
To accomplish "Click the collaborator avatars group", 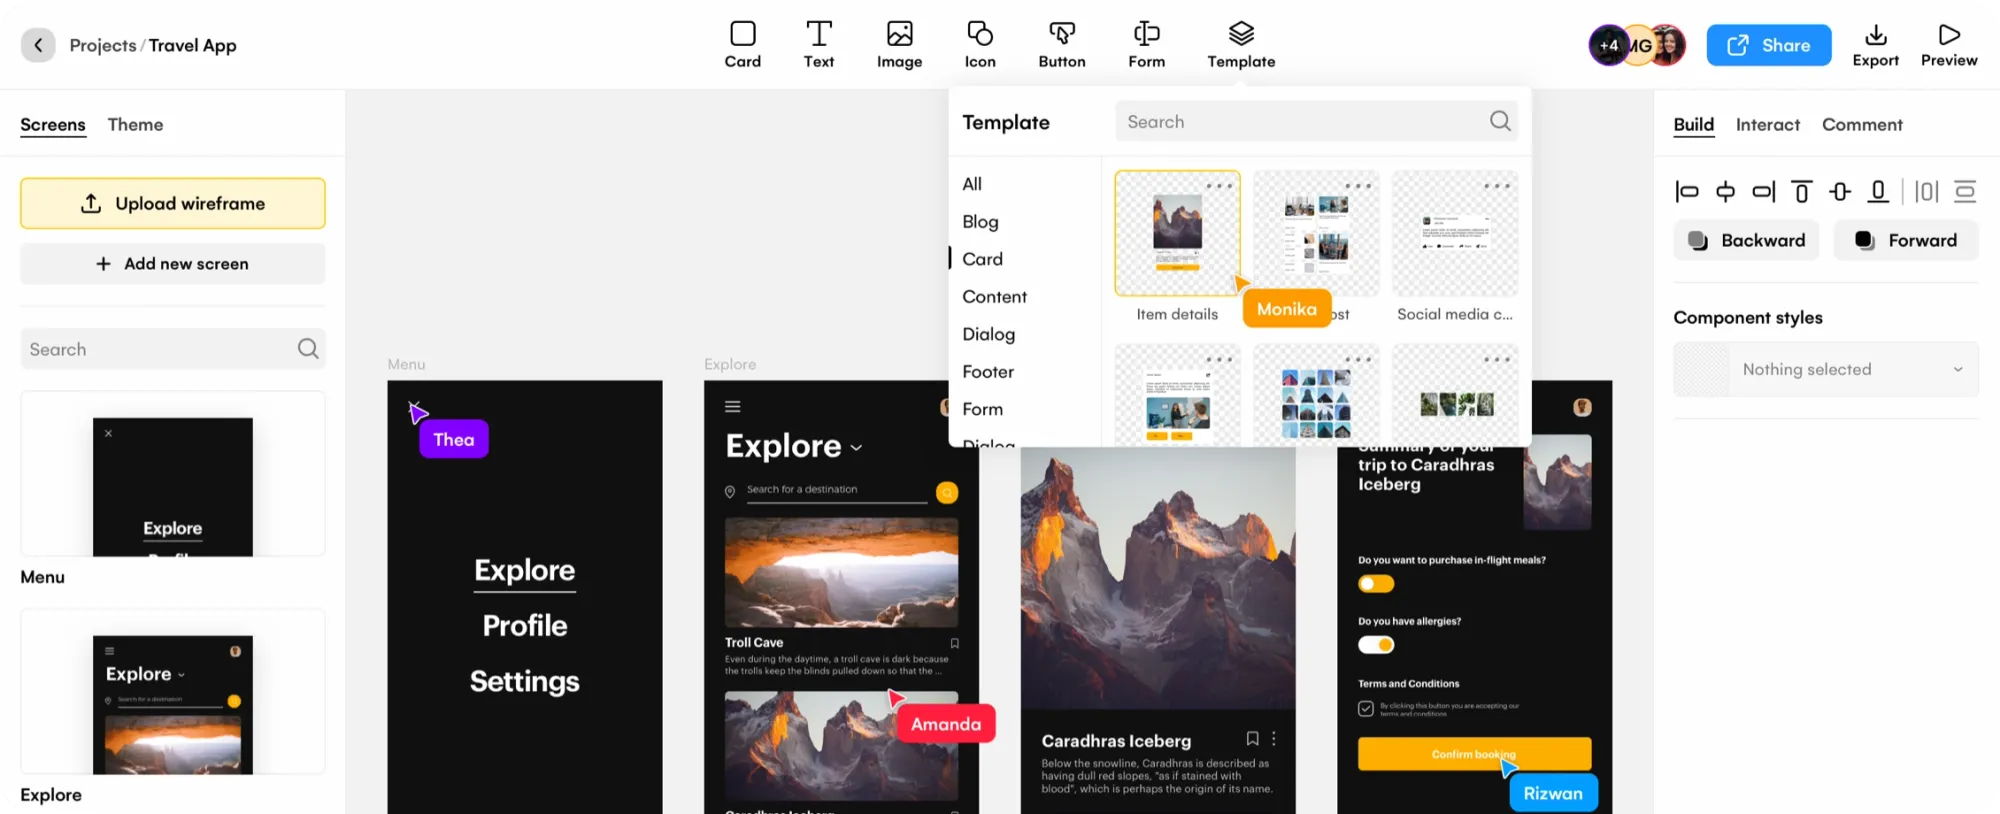I will click(x=1637, y=45).
